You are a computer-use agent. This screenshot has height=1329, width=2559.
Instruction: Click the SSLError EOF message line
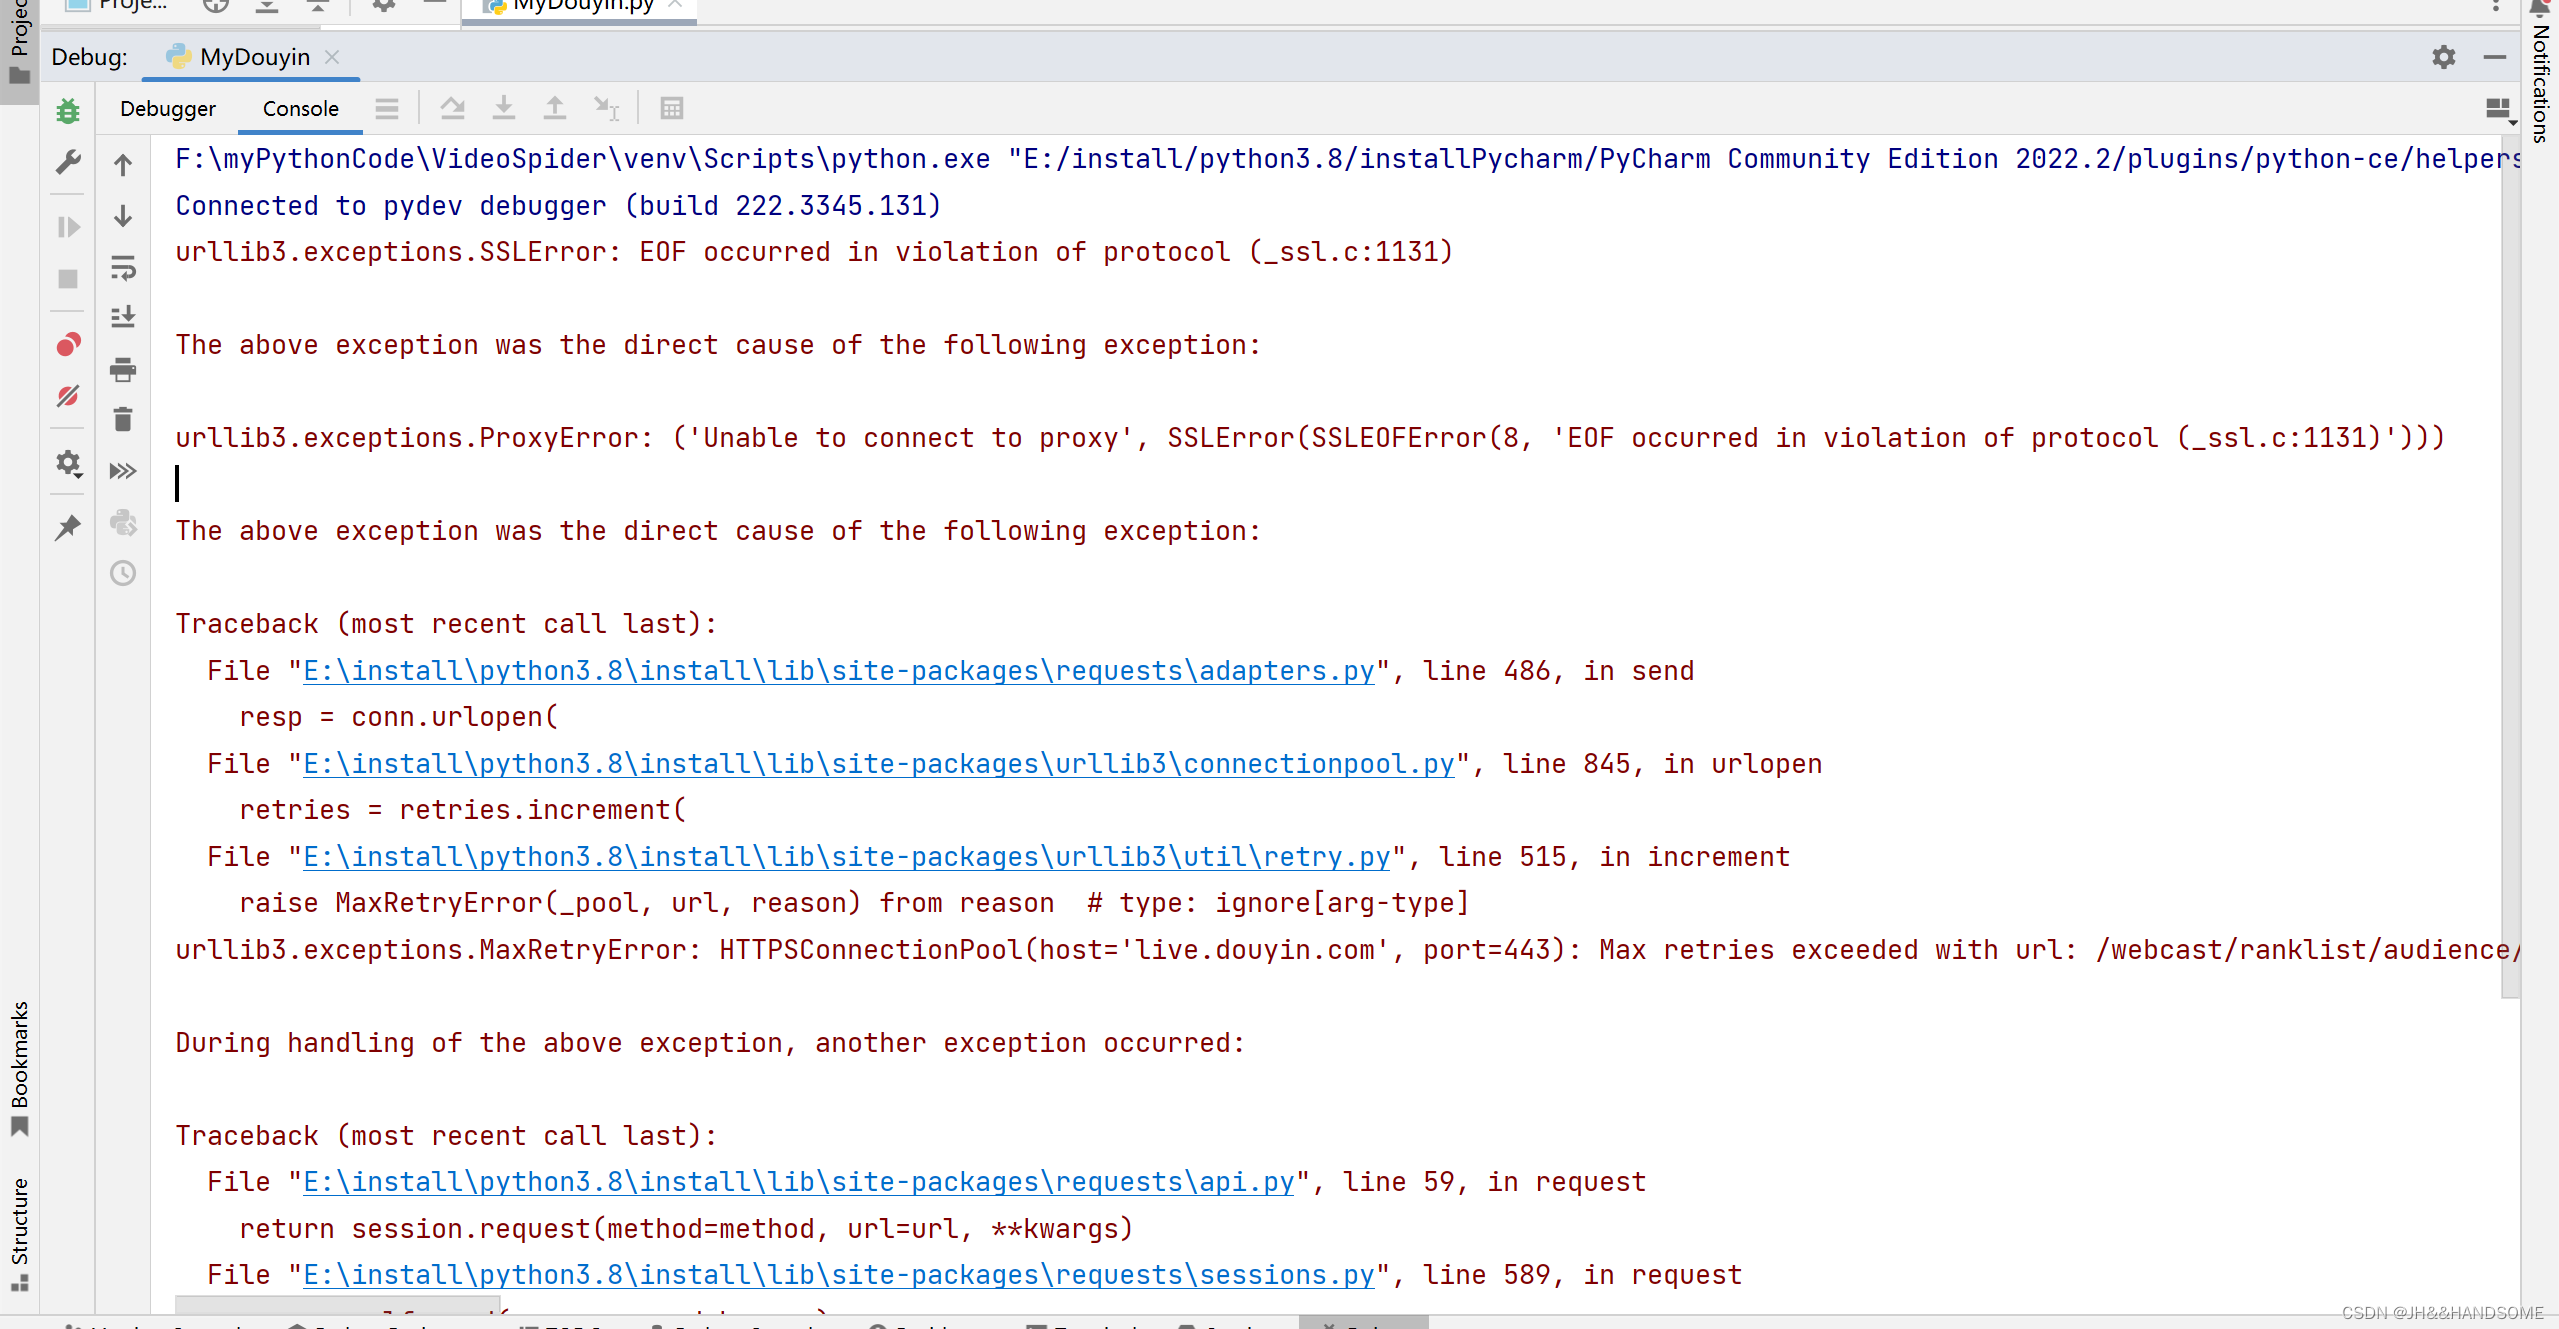[x=814, y=252]
